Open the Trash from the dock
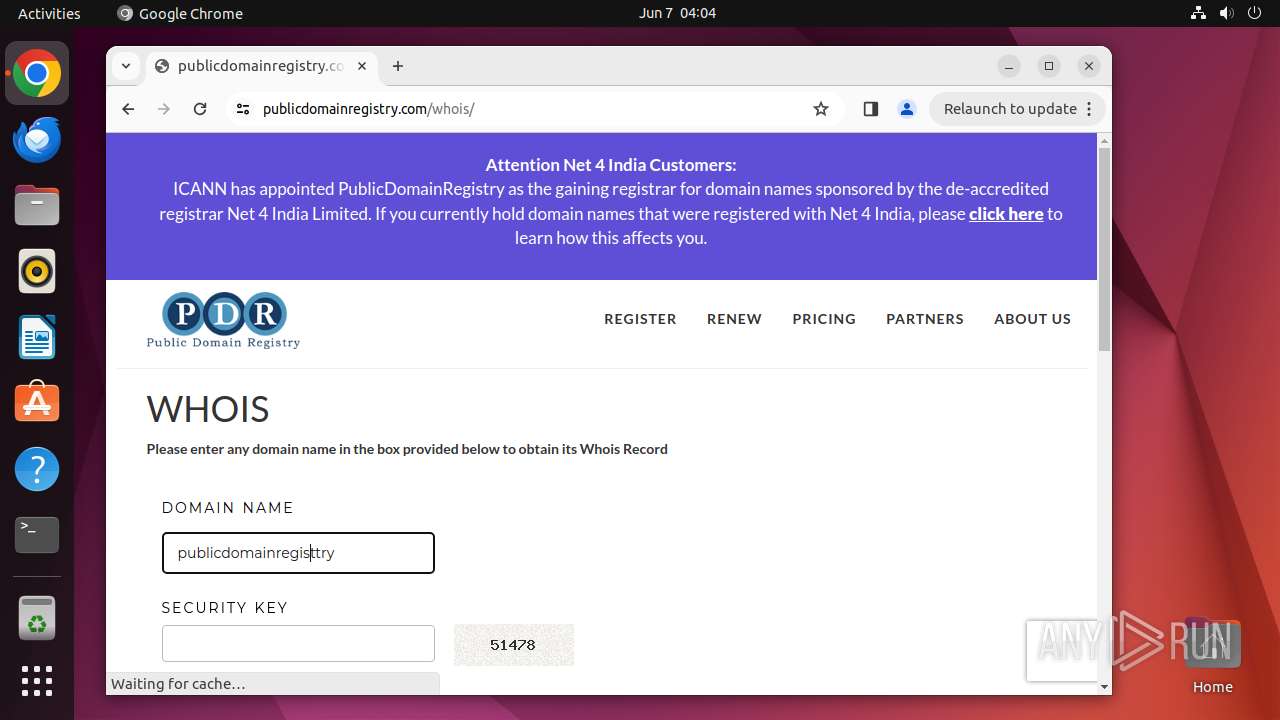The image size is (1280, 720). 37,618
